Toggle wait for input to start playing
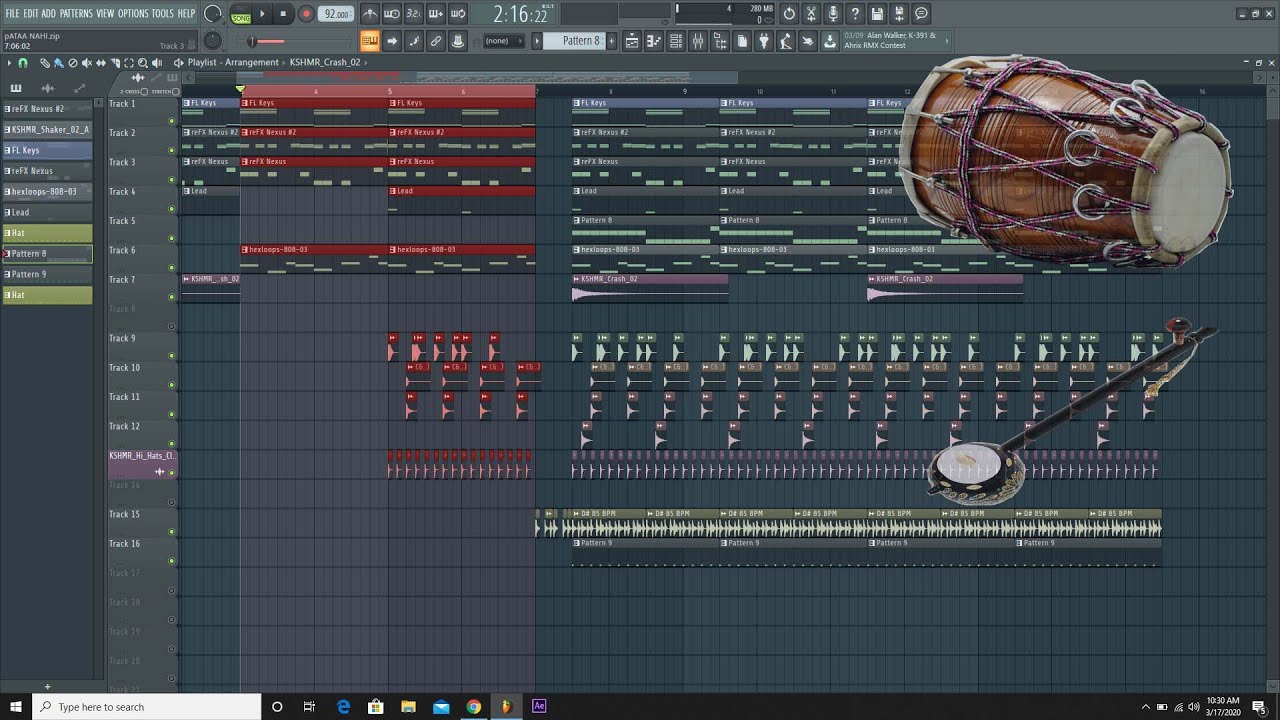This screenshot has height=720, width=1280. [391, 14]
